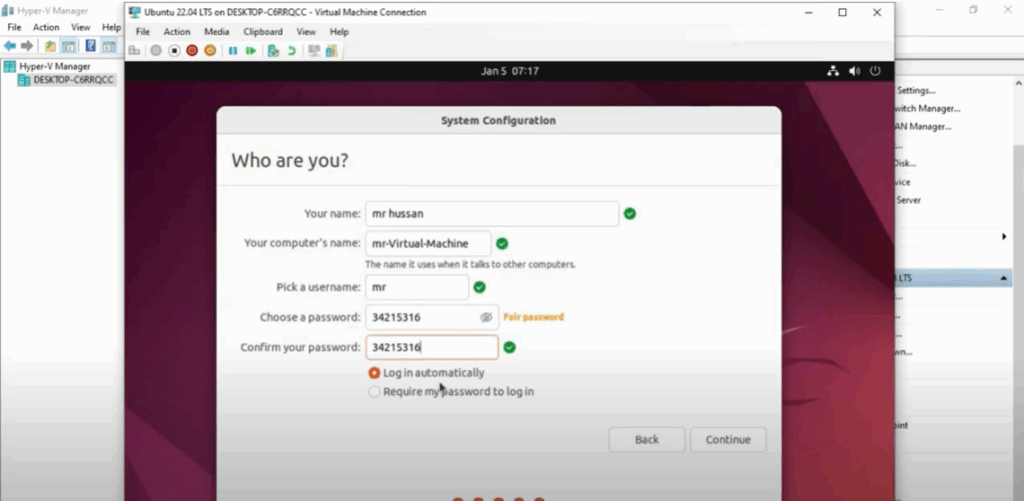Click the Up folder icon in Hyper-V Manager

tap(50, 46)
